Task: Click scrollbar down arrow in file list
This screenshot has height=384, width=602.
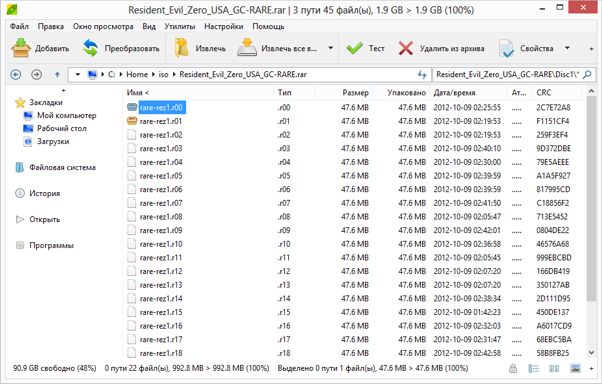Action: tap(591, 353)
